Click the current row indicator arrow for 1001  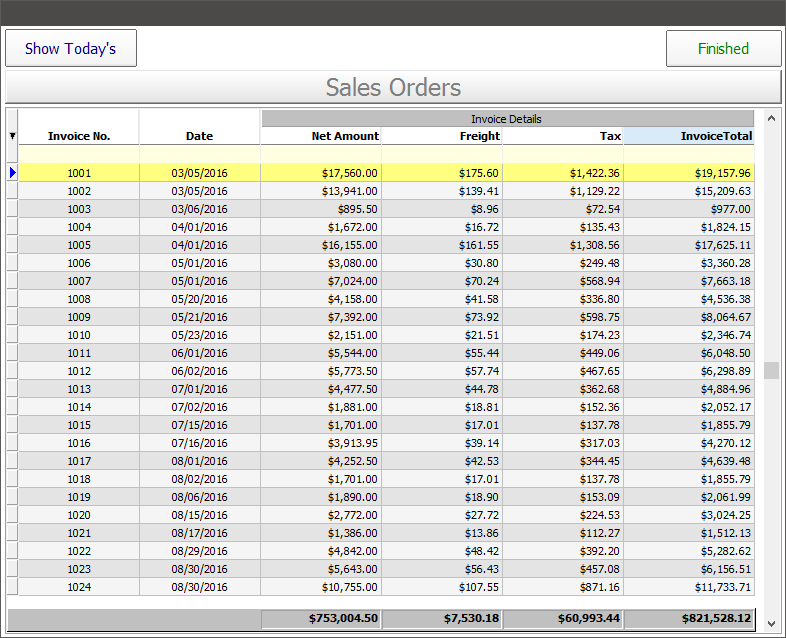click(x=12, y=173)
